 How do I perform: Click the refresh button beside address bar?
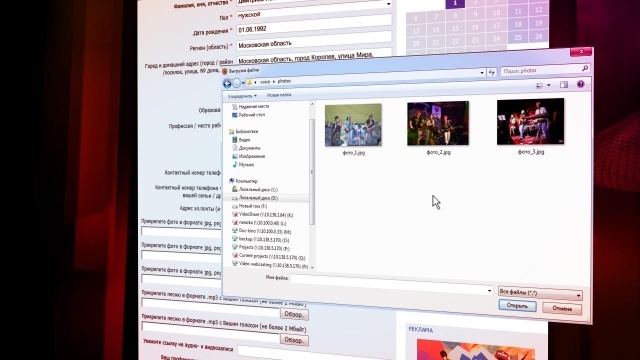pos(492,72)
